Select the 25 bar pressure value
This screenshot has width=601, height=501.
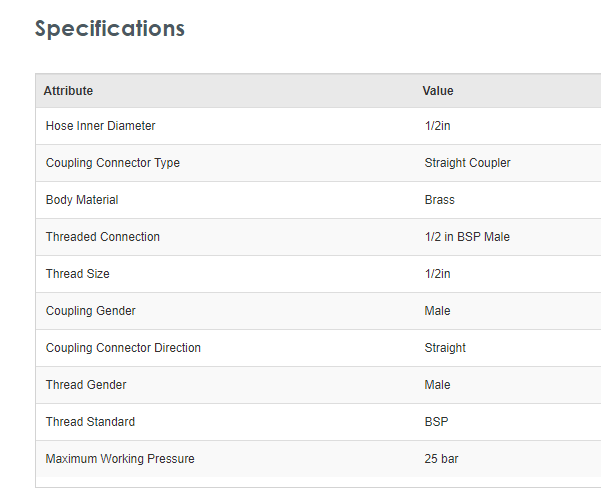441,459
